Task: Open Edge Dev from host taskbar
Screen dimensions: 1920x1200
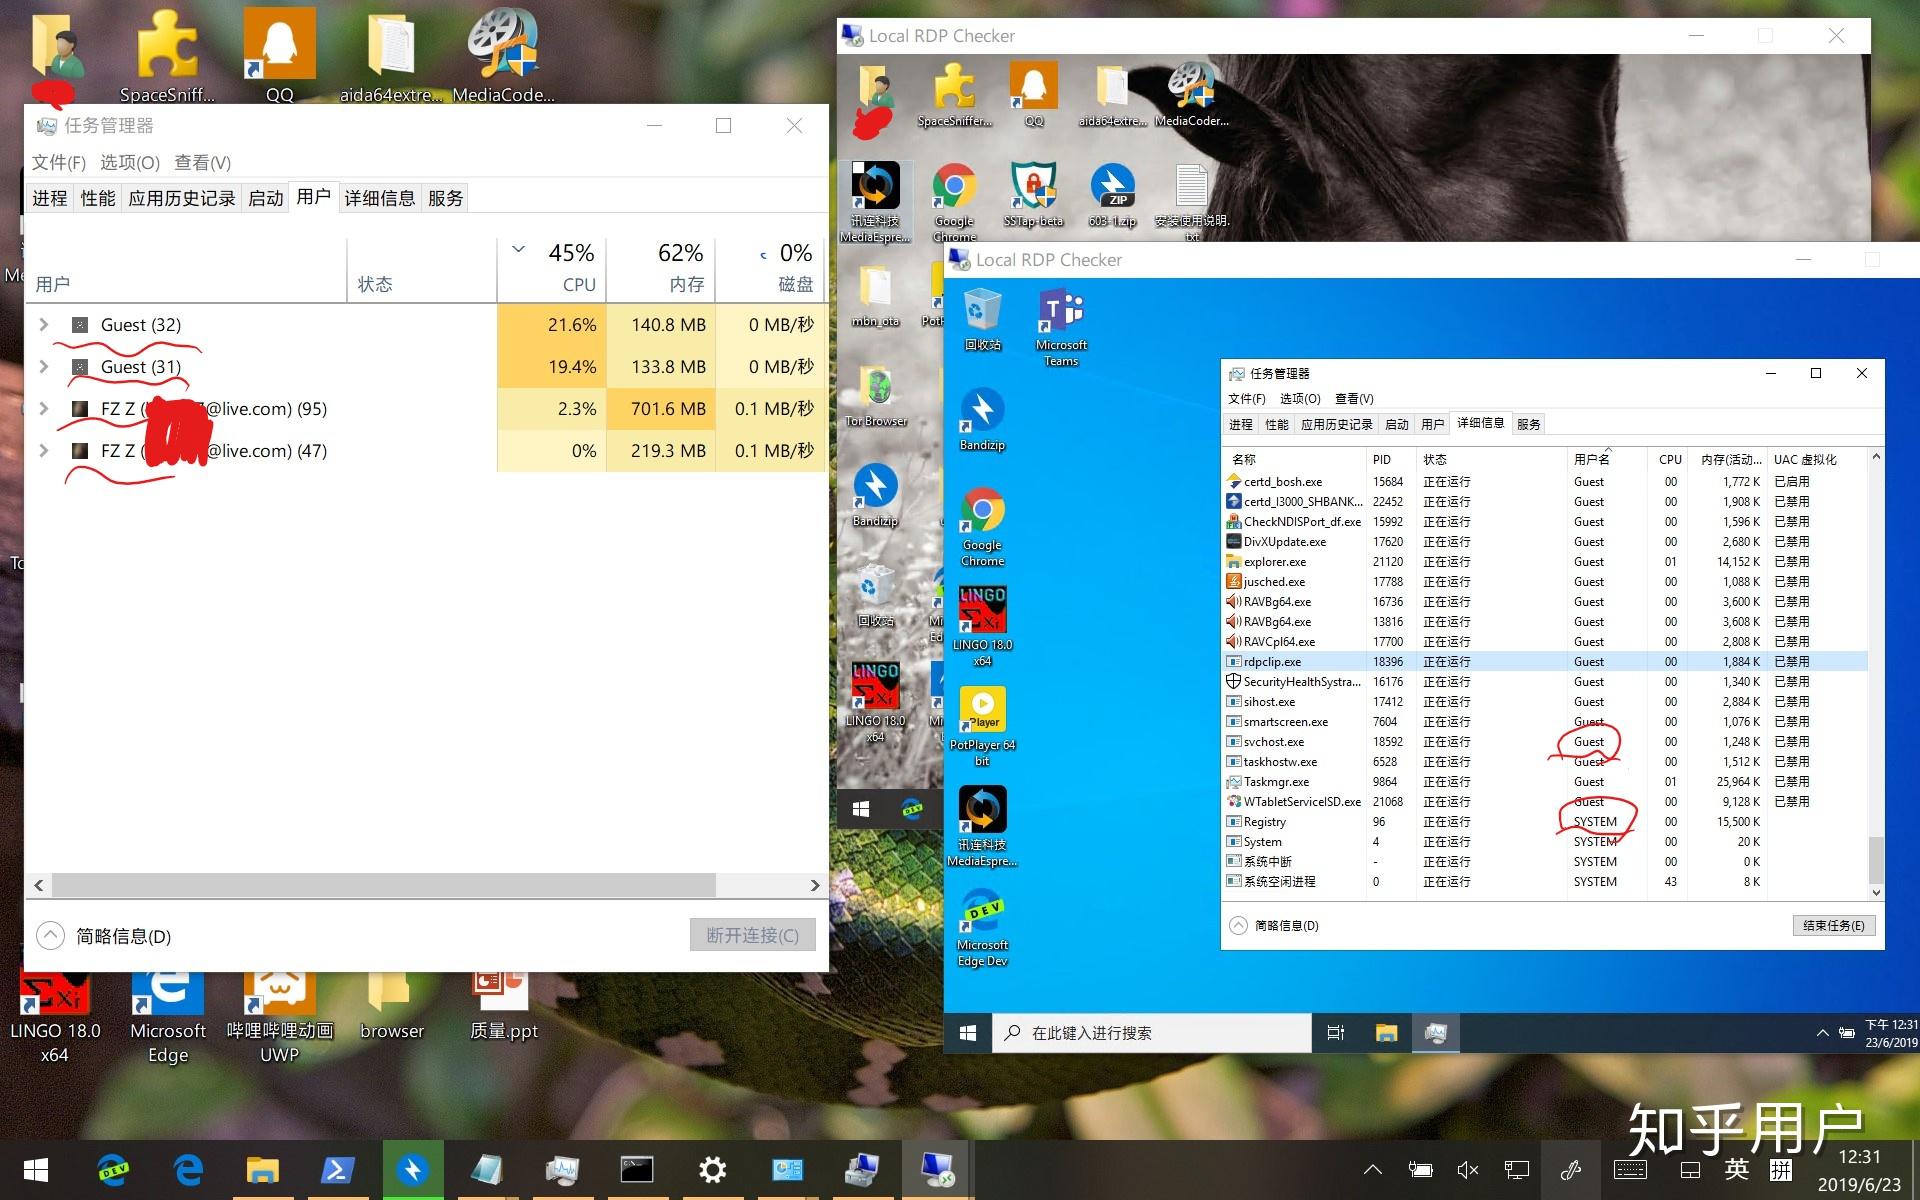Action: point(112,1170)
